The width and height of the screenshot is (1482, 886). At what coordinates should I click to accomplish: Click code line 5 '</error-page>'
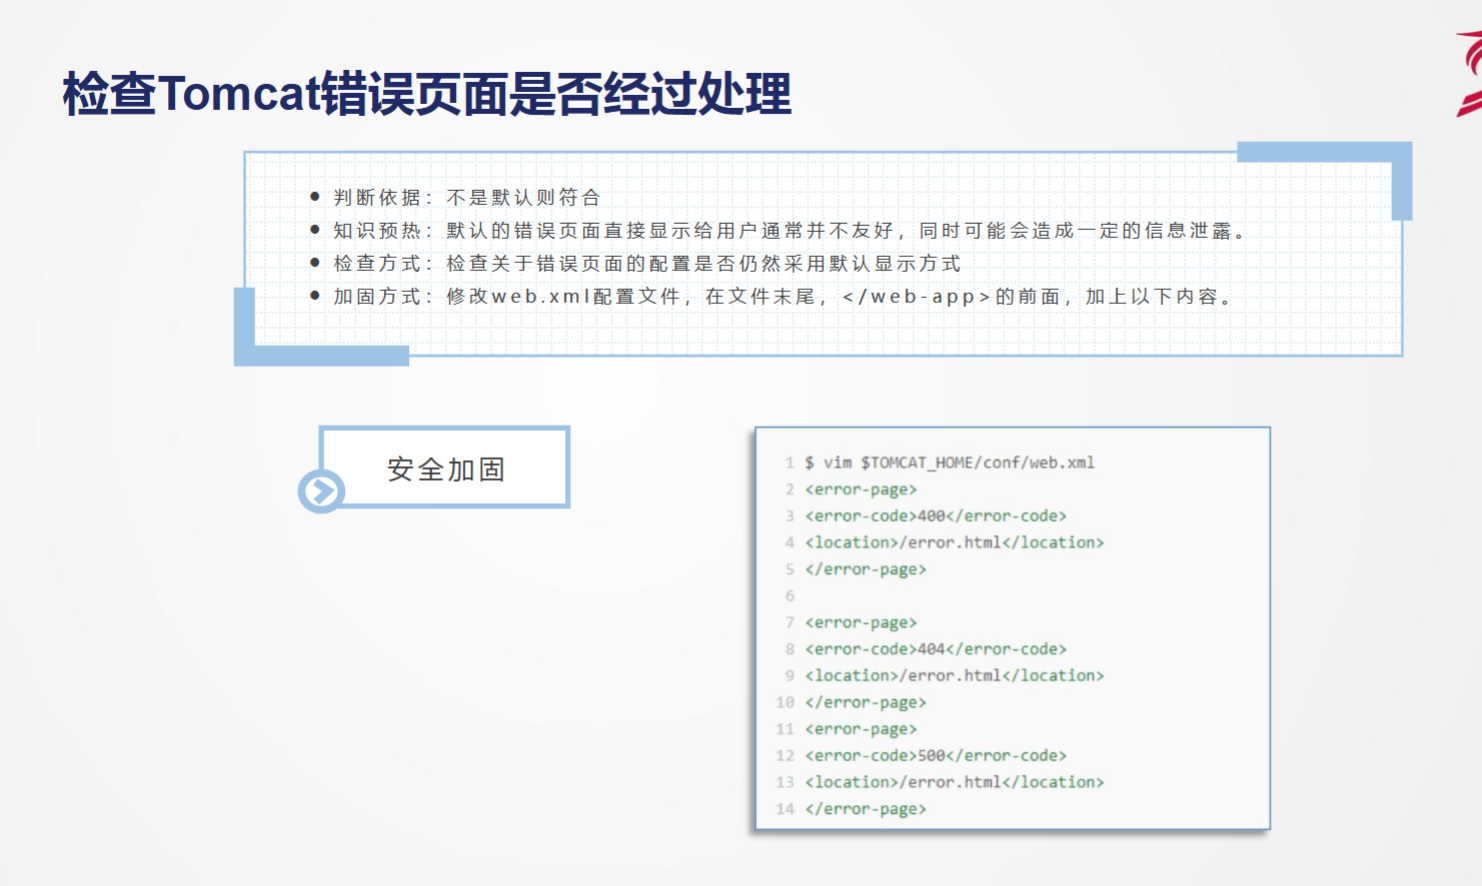point(866,569)
